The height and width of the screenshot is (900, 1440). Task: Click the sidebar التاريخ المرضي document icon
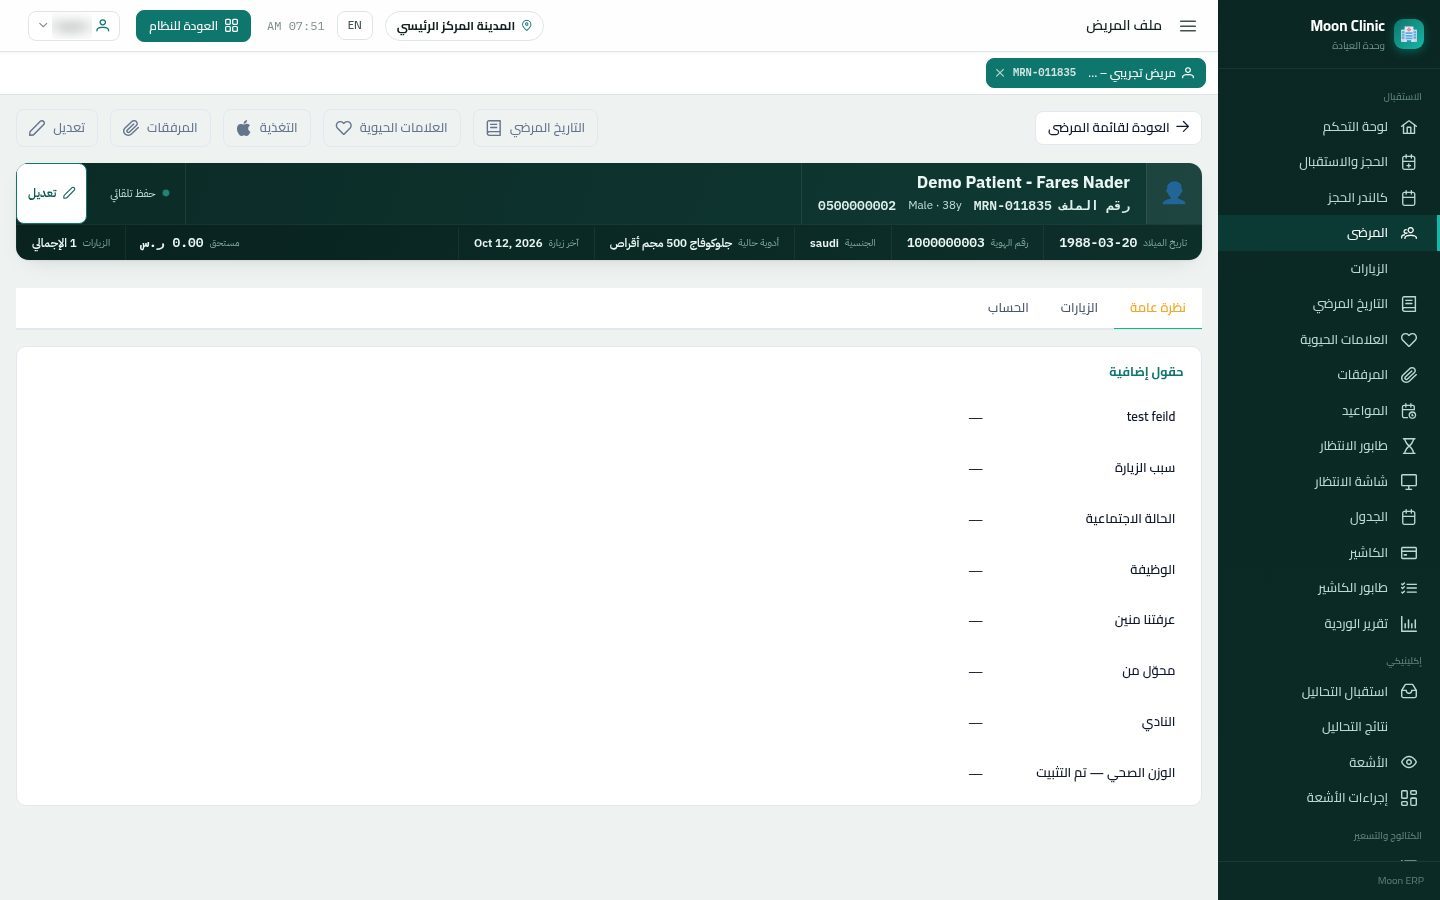pos(1409,304)
